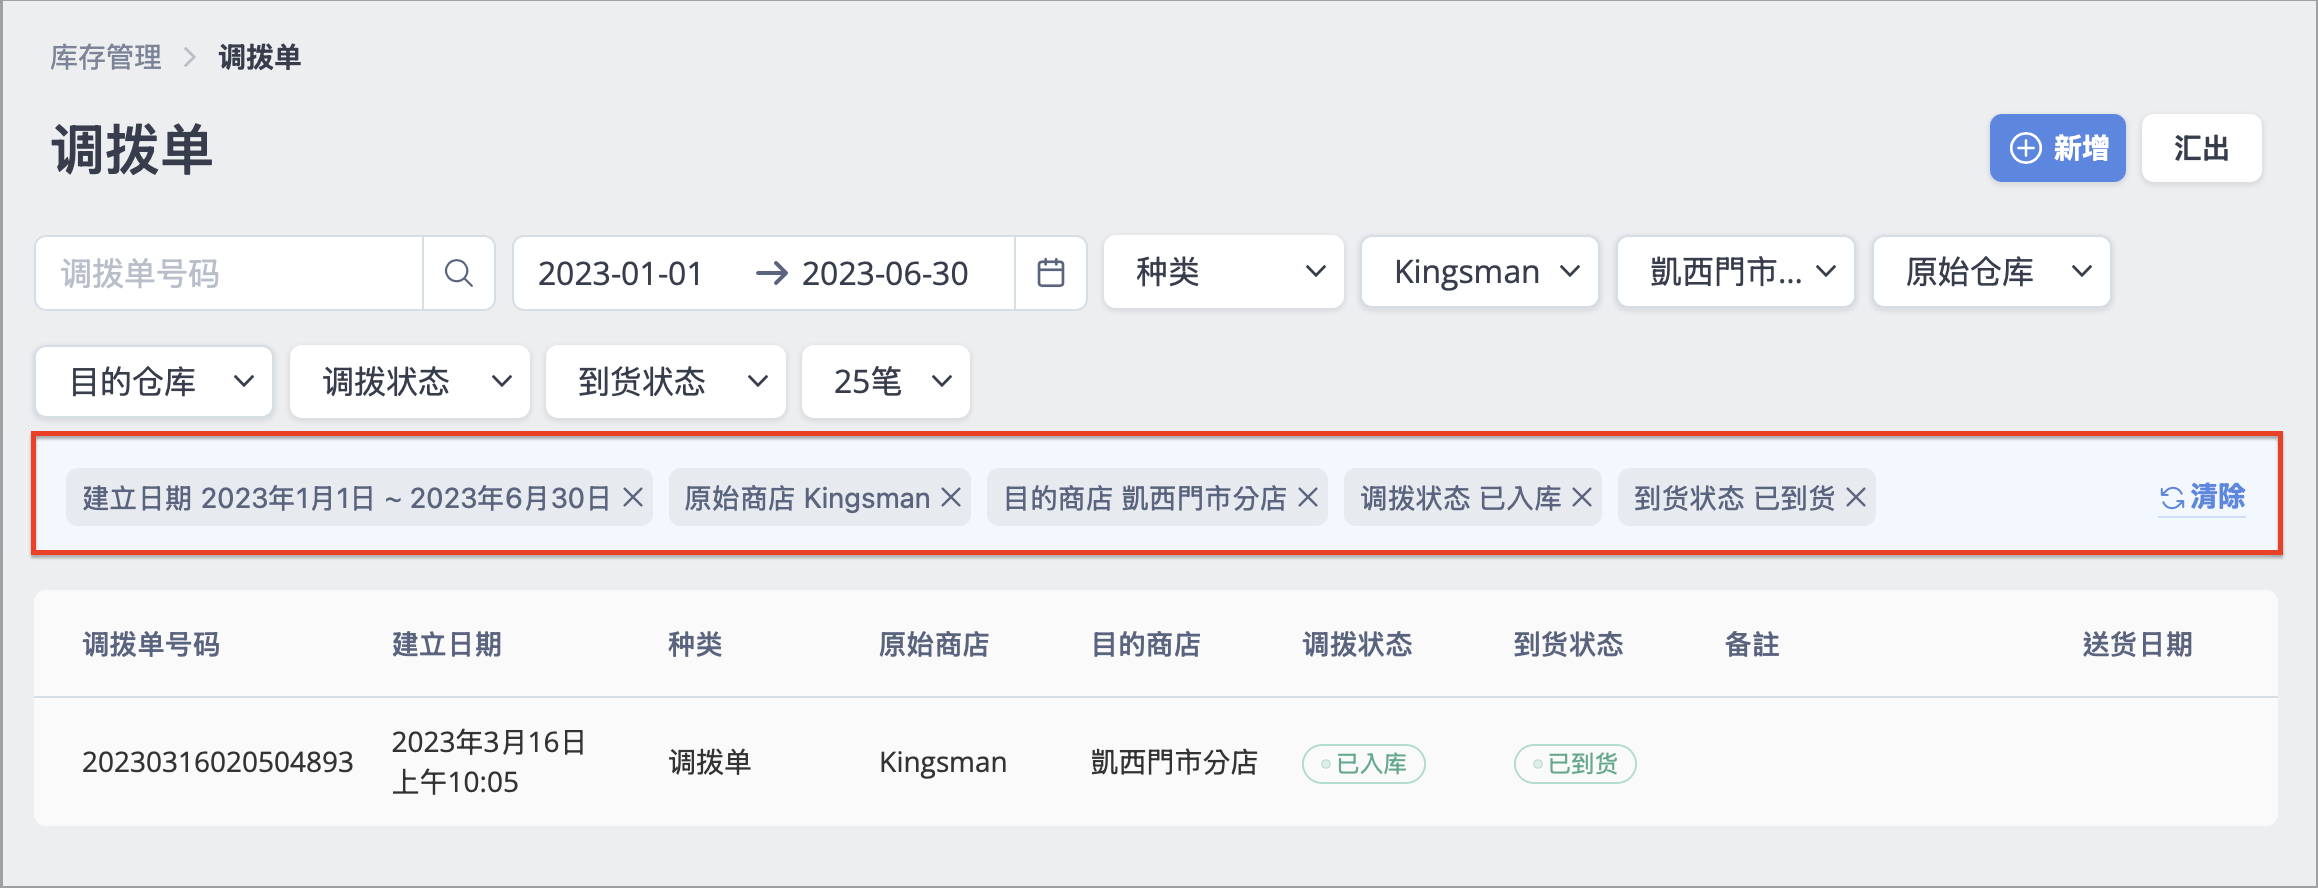Click the 调拨状态 column header
The height and width of the screenshot is (888, 2318).
[x=1357, y=644]
